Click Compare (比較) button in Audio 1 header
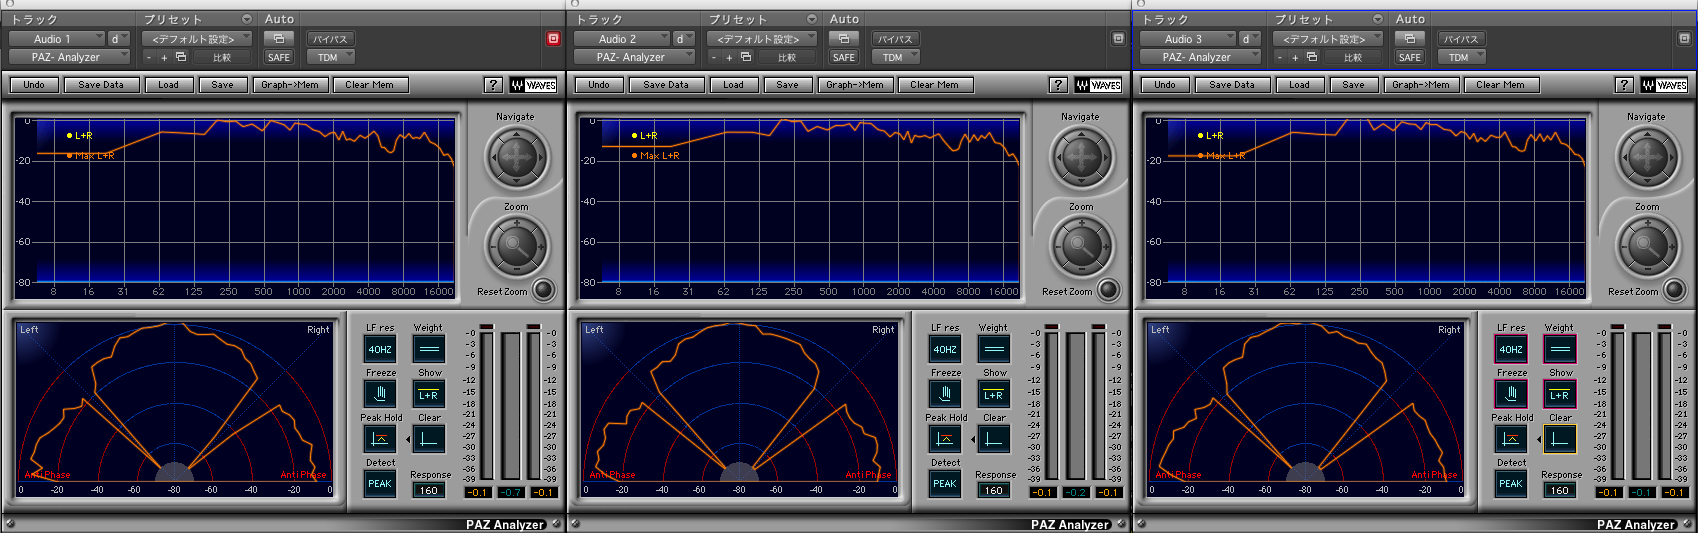Image resolution: width=1698 pixels, height=533 pixels. pyautogui.click(x=222, y=57)
